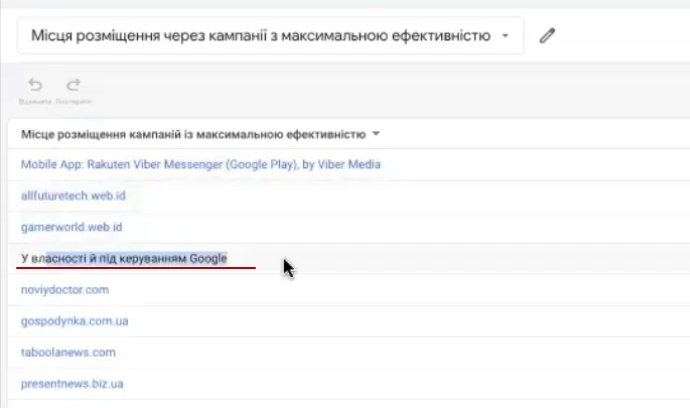
Task: Expand the column header sort arrow
Action: [x=376, y=133]
